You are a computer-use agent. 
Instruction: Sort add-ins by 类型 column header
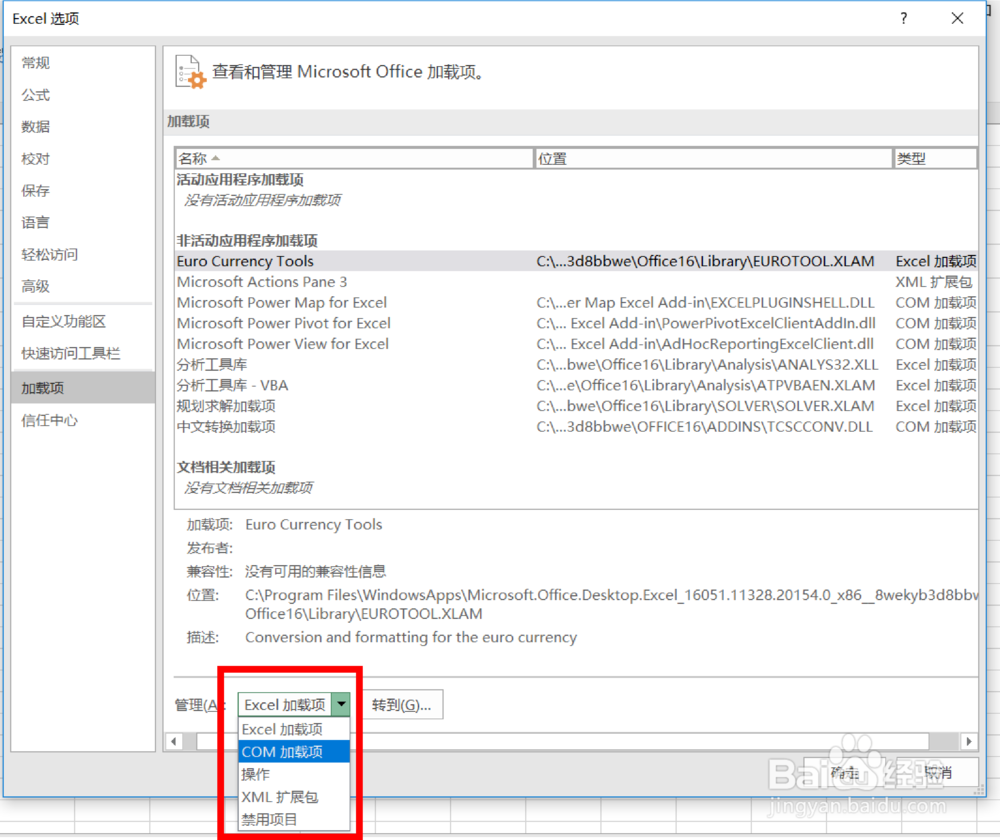(x=935, y=158)
